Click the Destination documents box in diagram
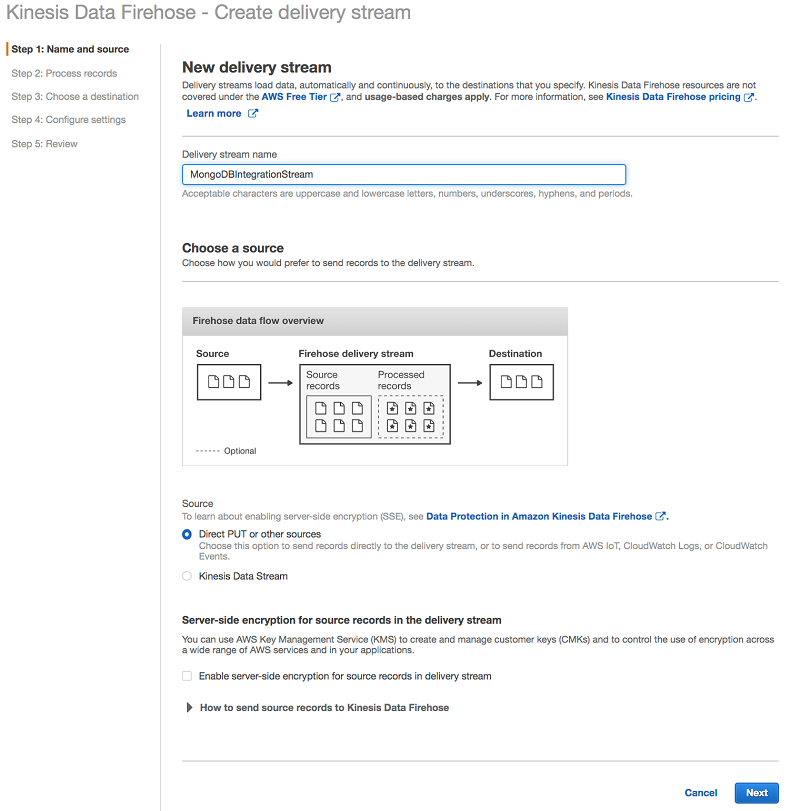The image size is (800, 811). 521,382
